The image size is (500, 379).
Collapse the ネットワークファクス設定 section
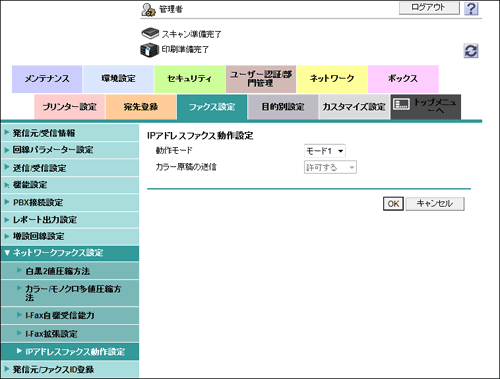(70, 253)
